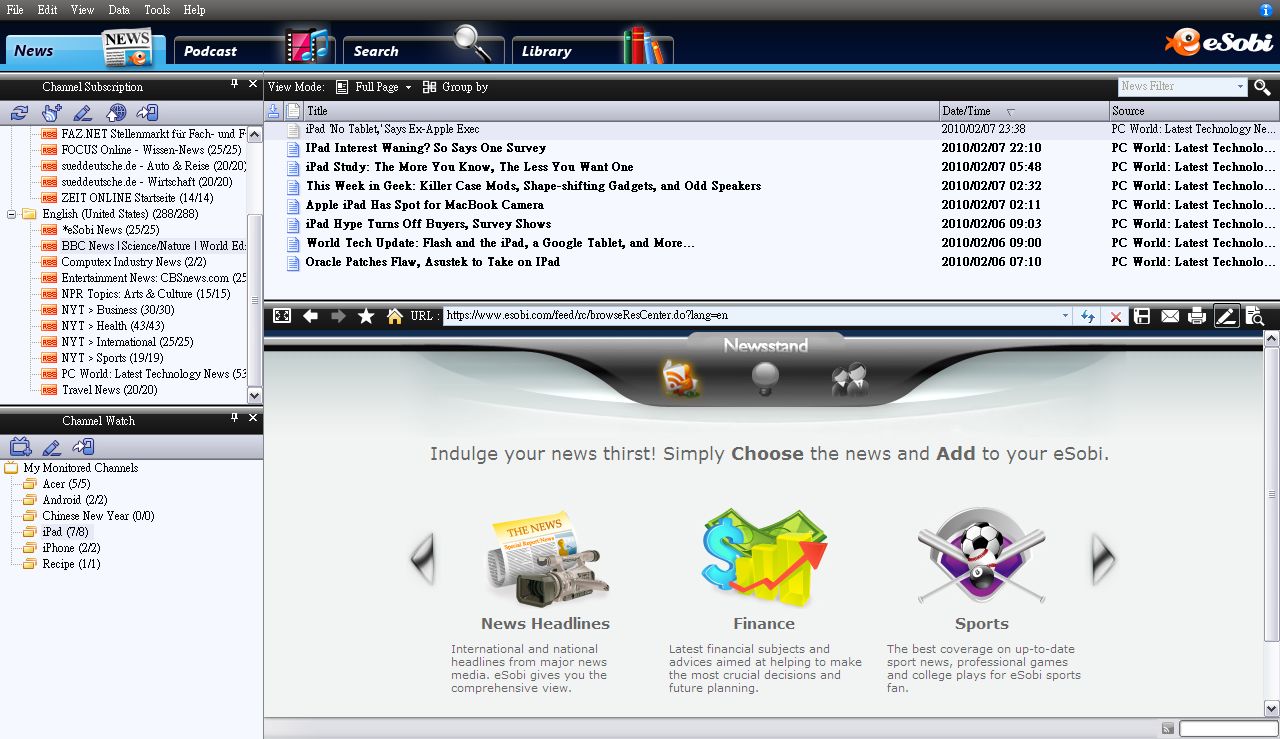Save the article with the floppy disk icon
1280x739 pixels.
[1142, 316]
